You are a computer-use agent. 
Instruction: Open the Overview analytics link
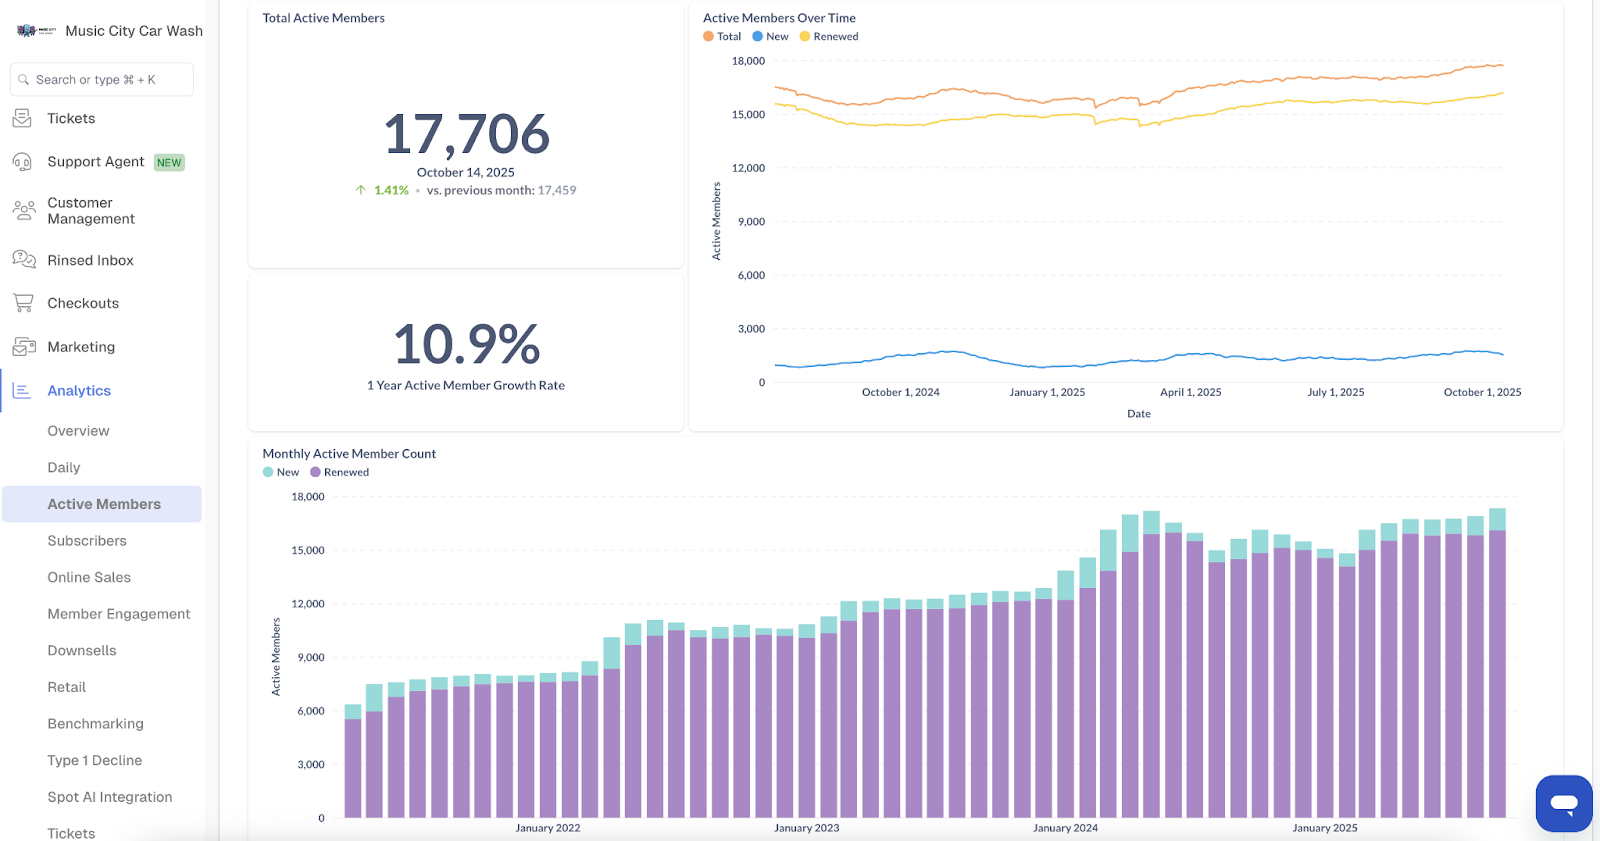tap(78, 431)
